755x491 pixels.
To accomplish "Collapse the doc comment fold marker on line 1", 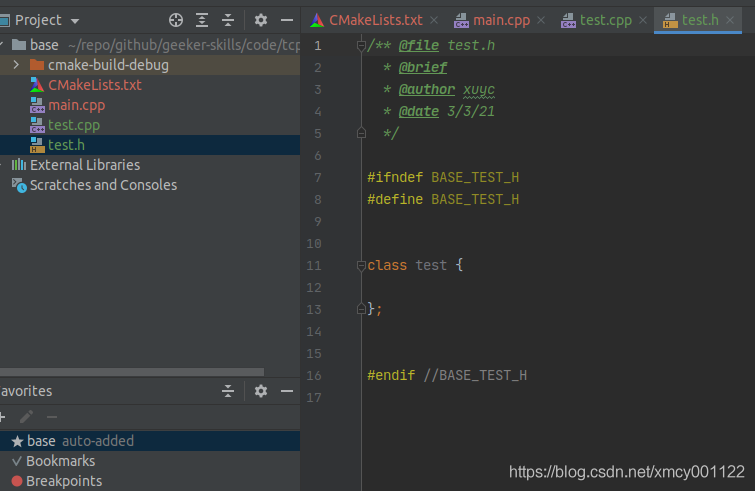I will 361,46.
